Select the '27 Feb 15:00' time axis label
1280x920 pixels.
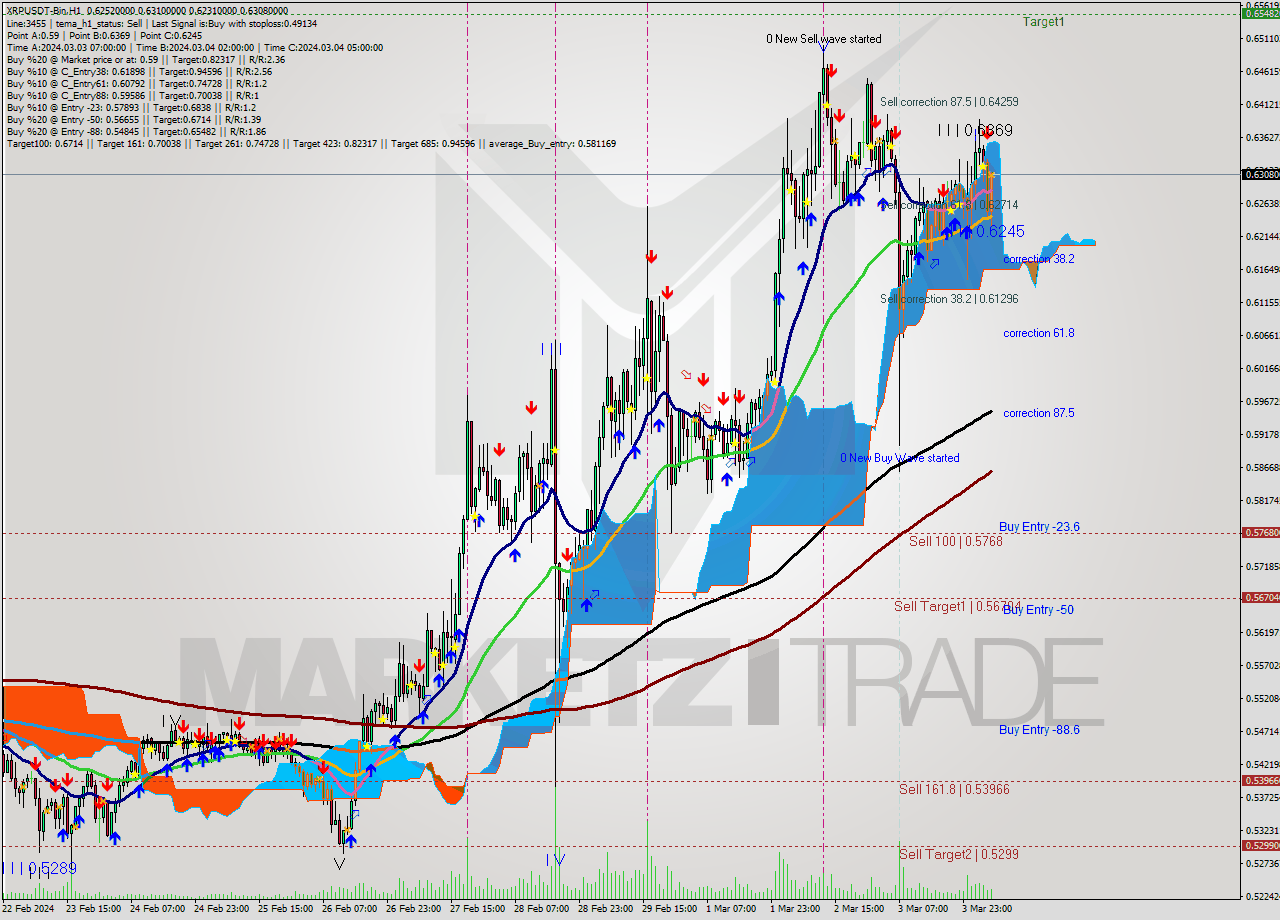click(x=479, y=909)
